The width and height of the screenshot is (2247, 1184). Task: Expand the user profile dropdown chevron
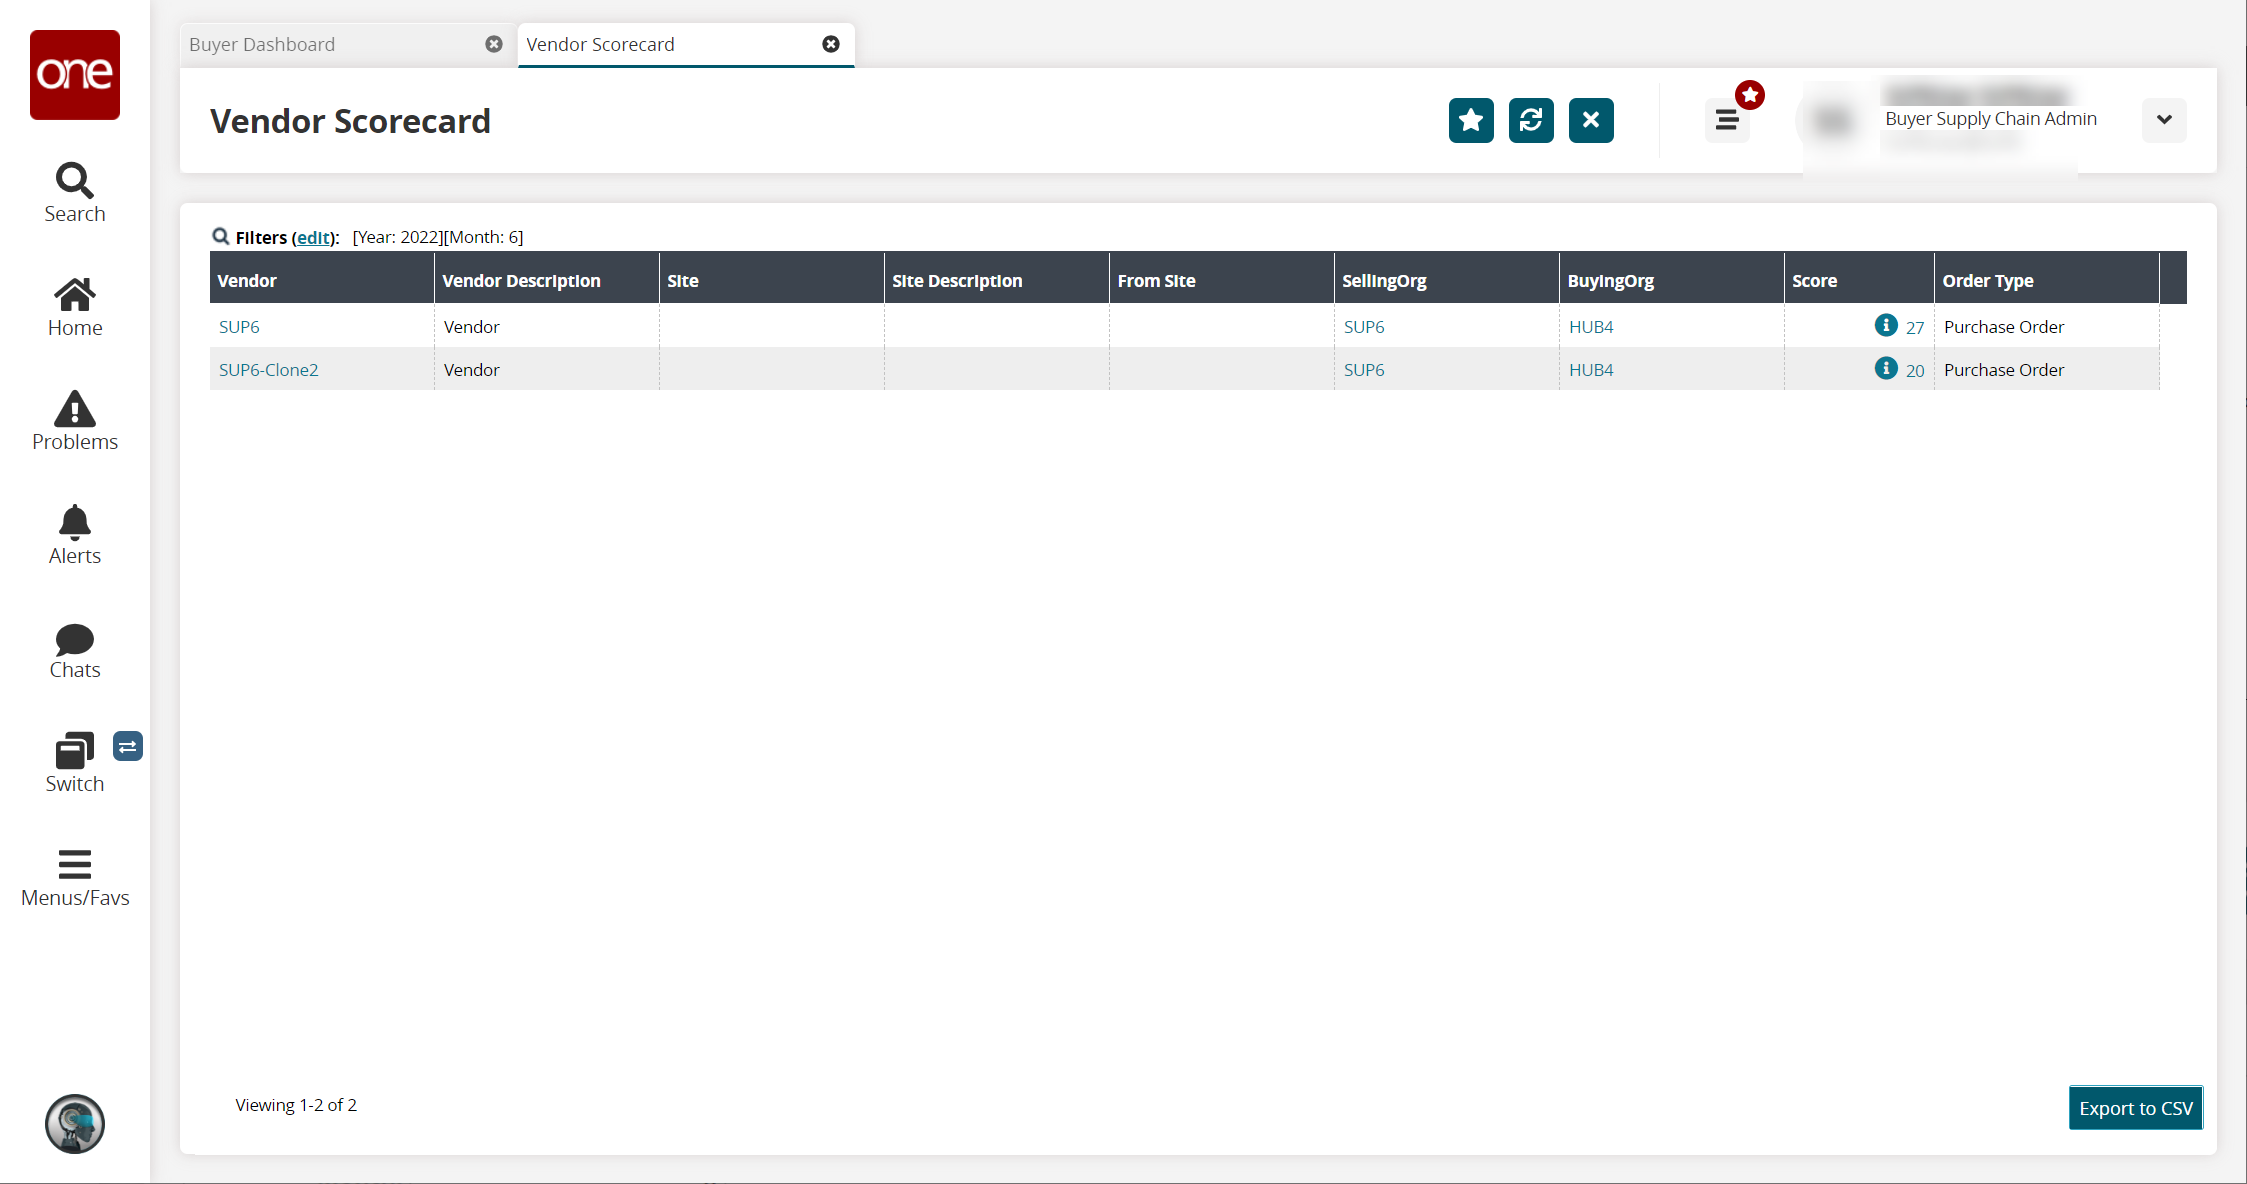(2163, 120)
